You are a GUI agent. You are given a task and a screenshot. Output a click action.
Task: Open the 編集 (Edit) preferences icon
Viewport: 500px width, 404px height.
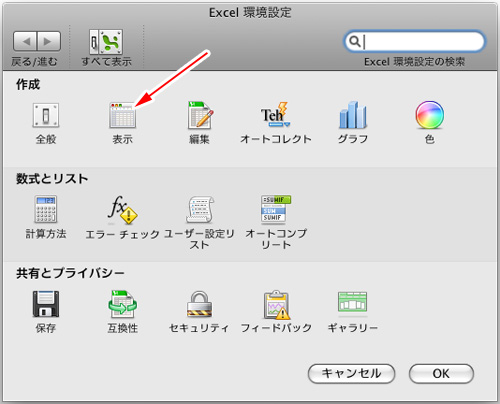[x=200, y=115]
